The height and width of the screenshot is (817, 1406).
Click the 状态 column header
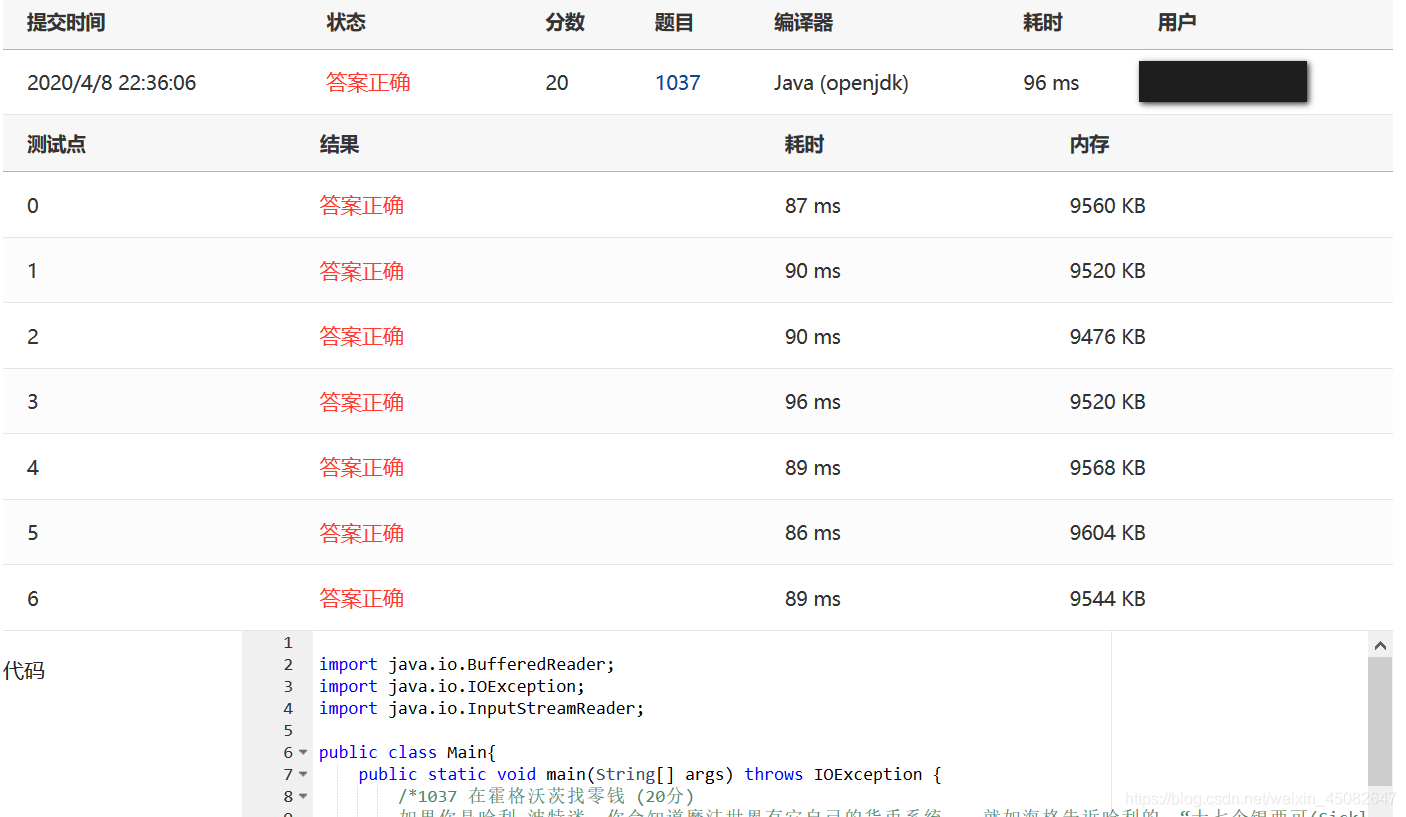click(x=346, y=22)
